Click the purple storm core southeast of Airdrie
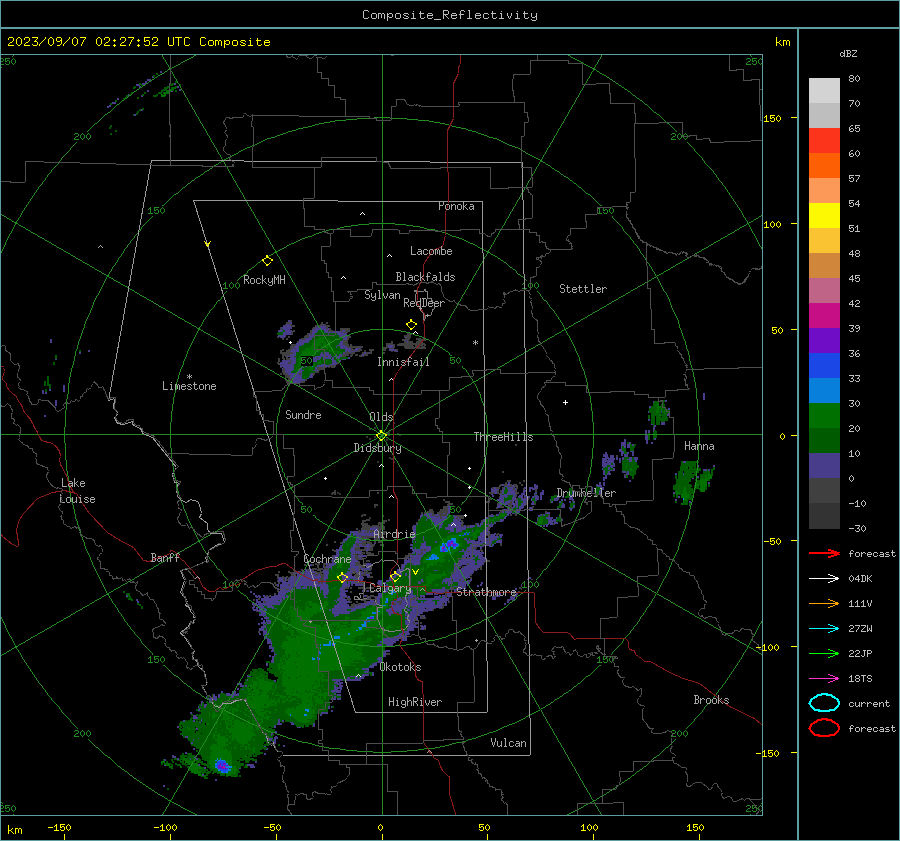Viewport: 900px width, 841px height. pyautogui.click(x=449, y=544)
